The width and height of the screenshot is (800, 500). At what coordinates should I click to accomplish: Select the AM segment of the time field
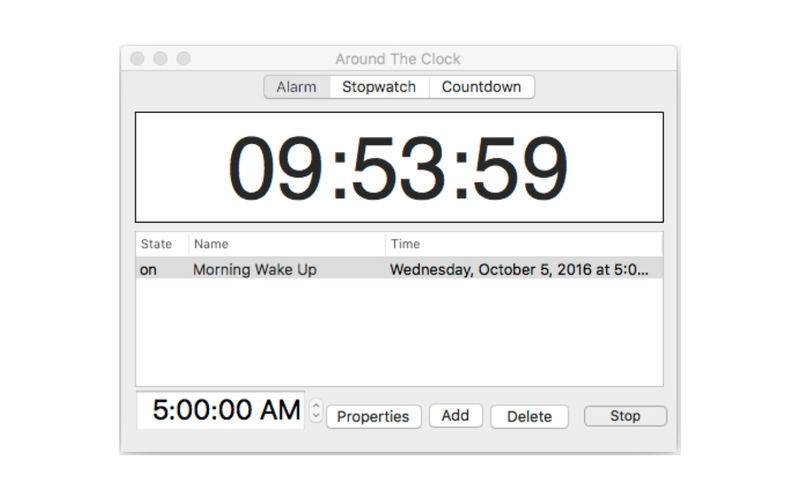point(280,410)
